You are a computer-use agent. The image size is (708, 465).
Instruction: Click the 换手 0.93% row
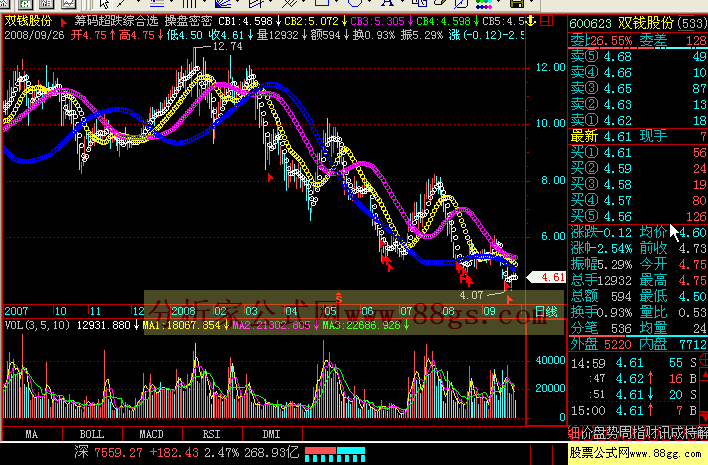click(x=601, y=312)
